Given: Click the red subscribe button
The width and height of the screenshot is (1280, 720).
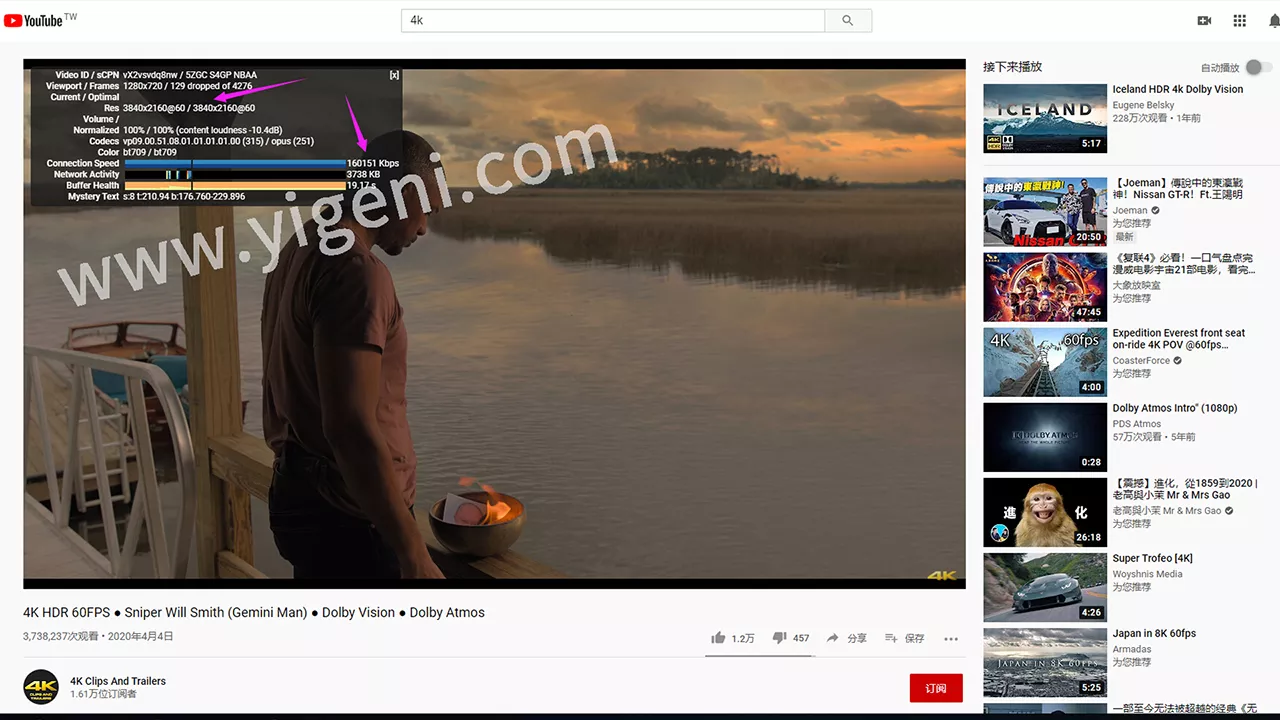Looking at the screenshot, I should click(936, 688).
